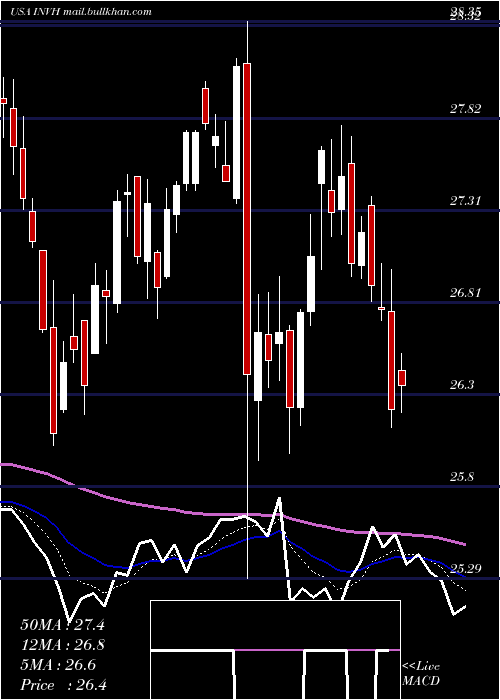Click the 27.82 price level label
Viewport: 500px width, 700px height.
point(465,108)
